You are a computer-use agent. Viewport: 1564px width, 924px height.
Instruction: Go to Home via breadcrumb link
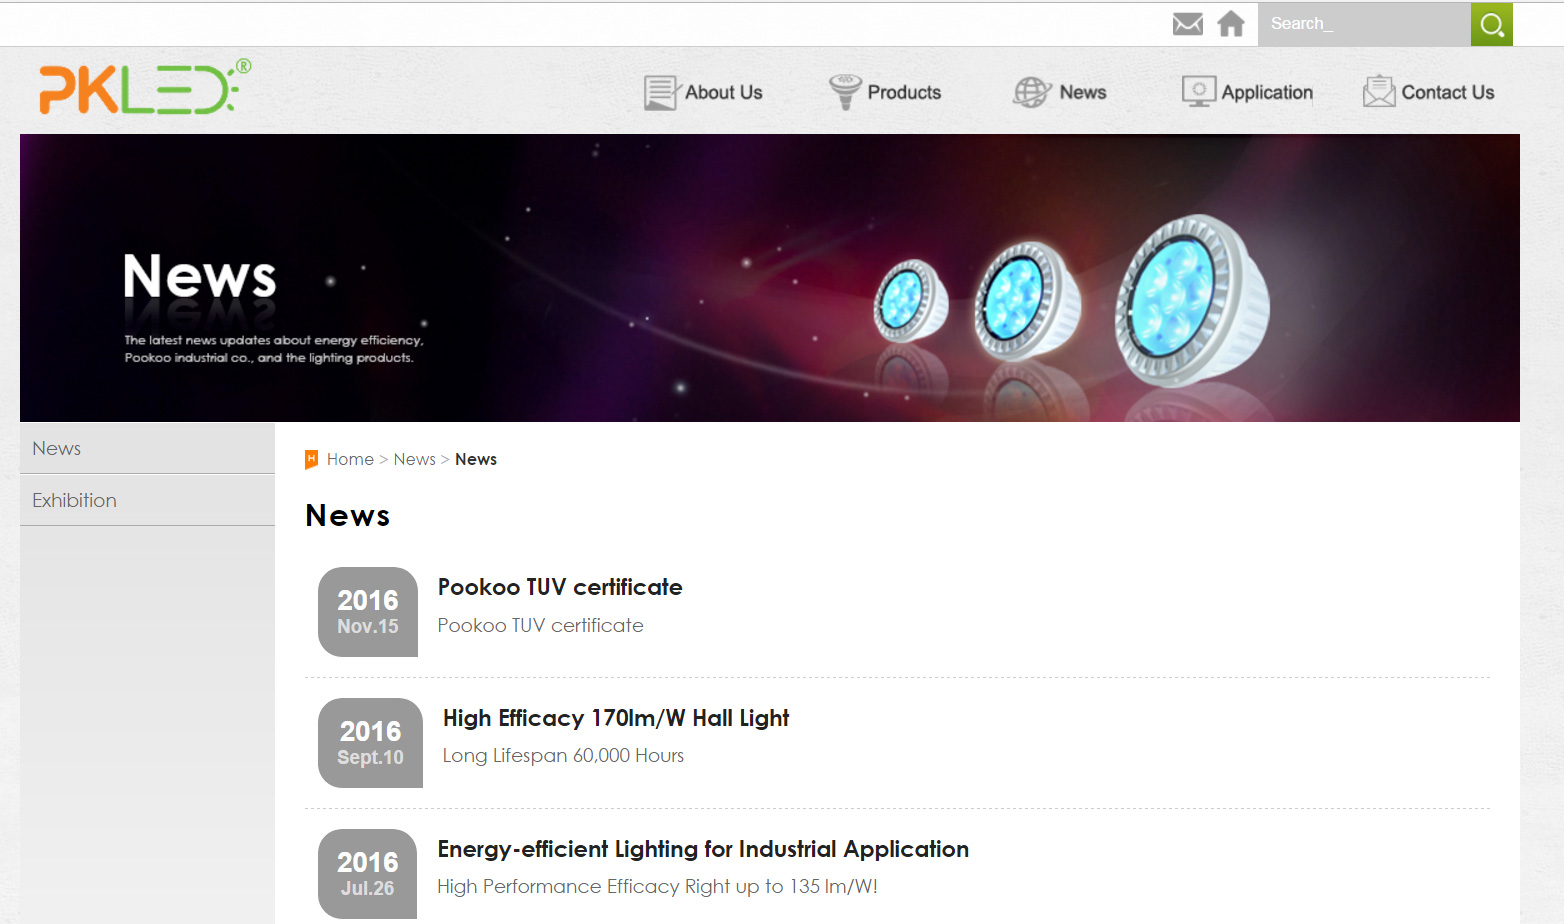pos(350,459)
